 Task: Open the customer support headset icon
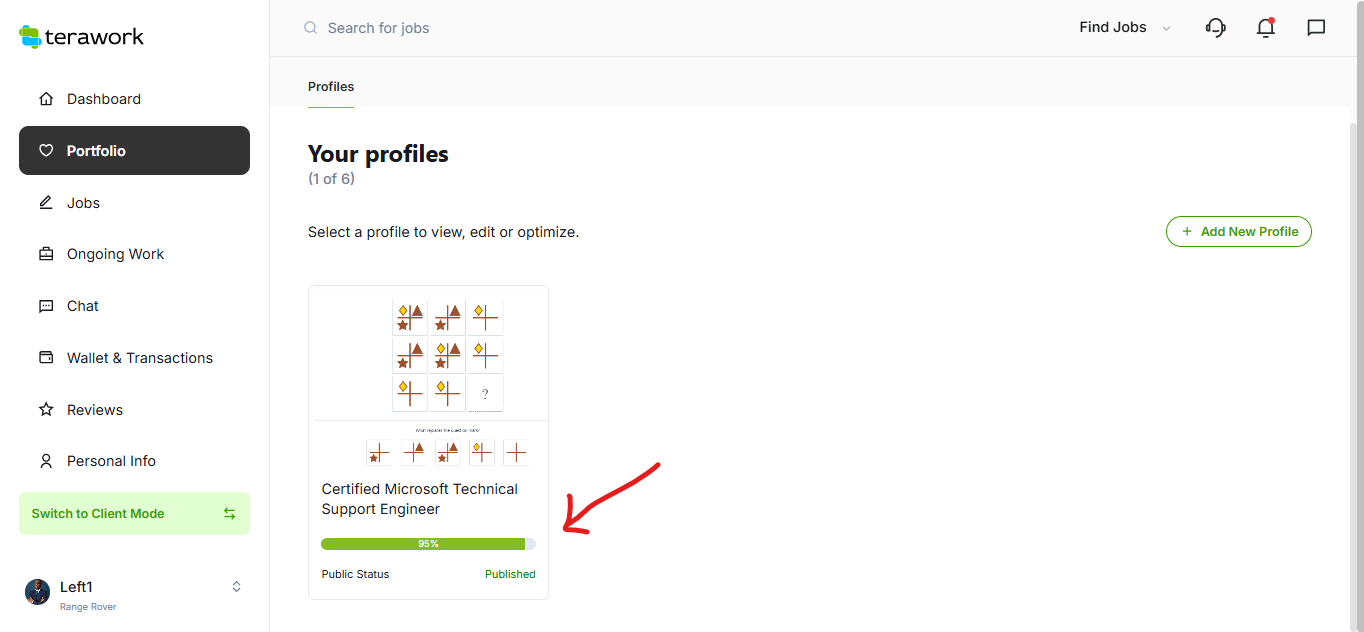pos(1216,28)
